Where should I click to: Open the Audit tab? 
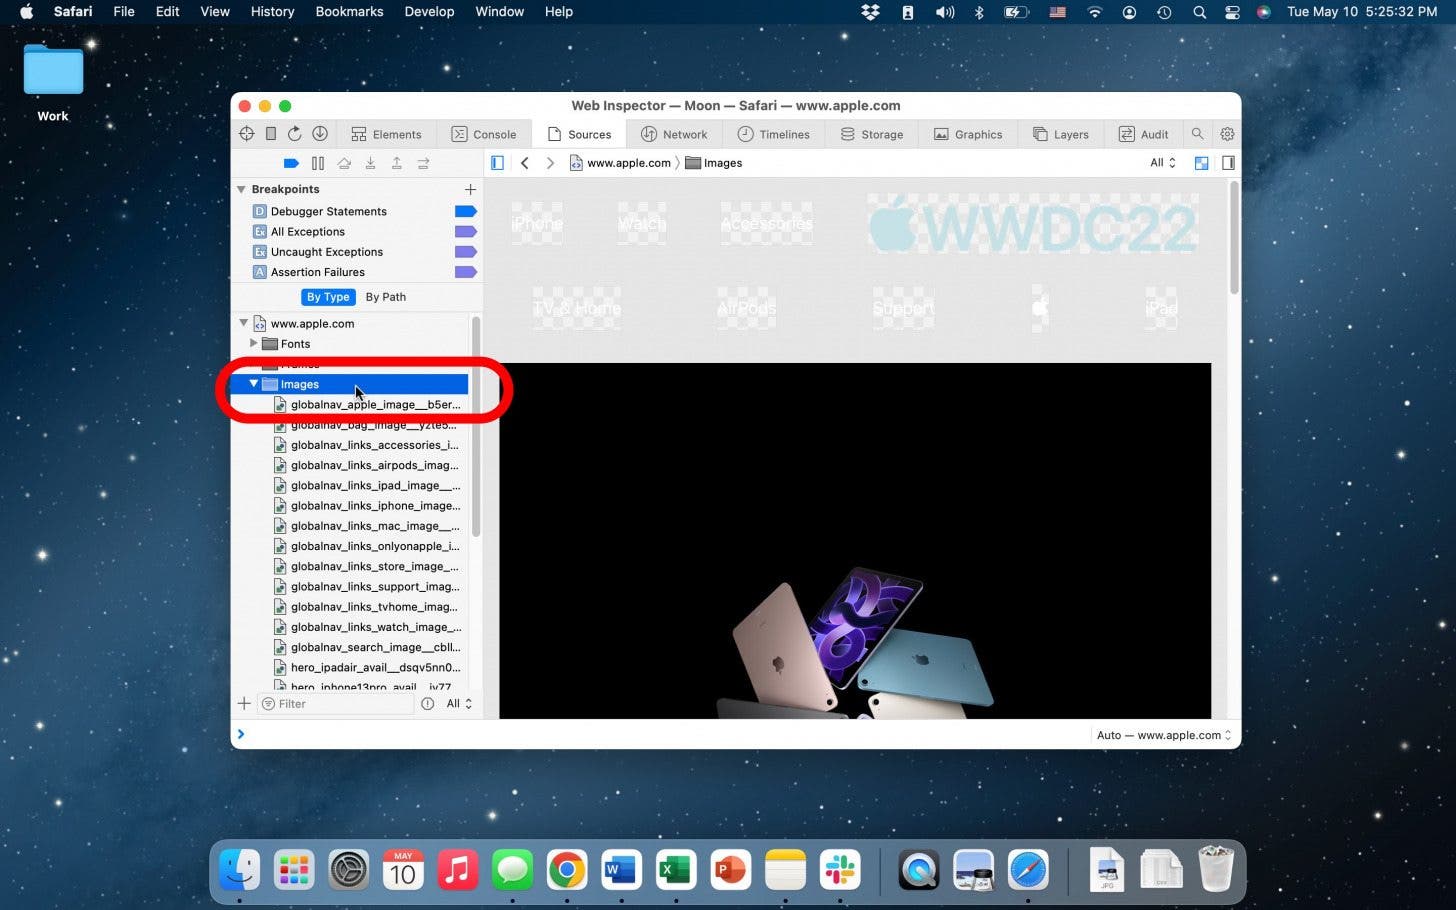(x=1144, y=134)
